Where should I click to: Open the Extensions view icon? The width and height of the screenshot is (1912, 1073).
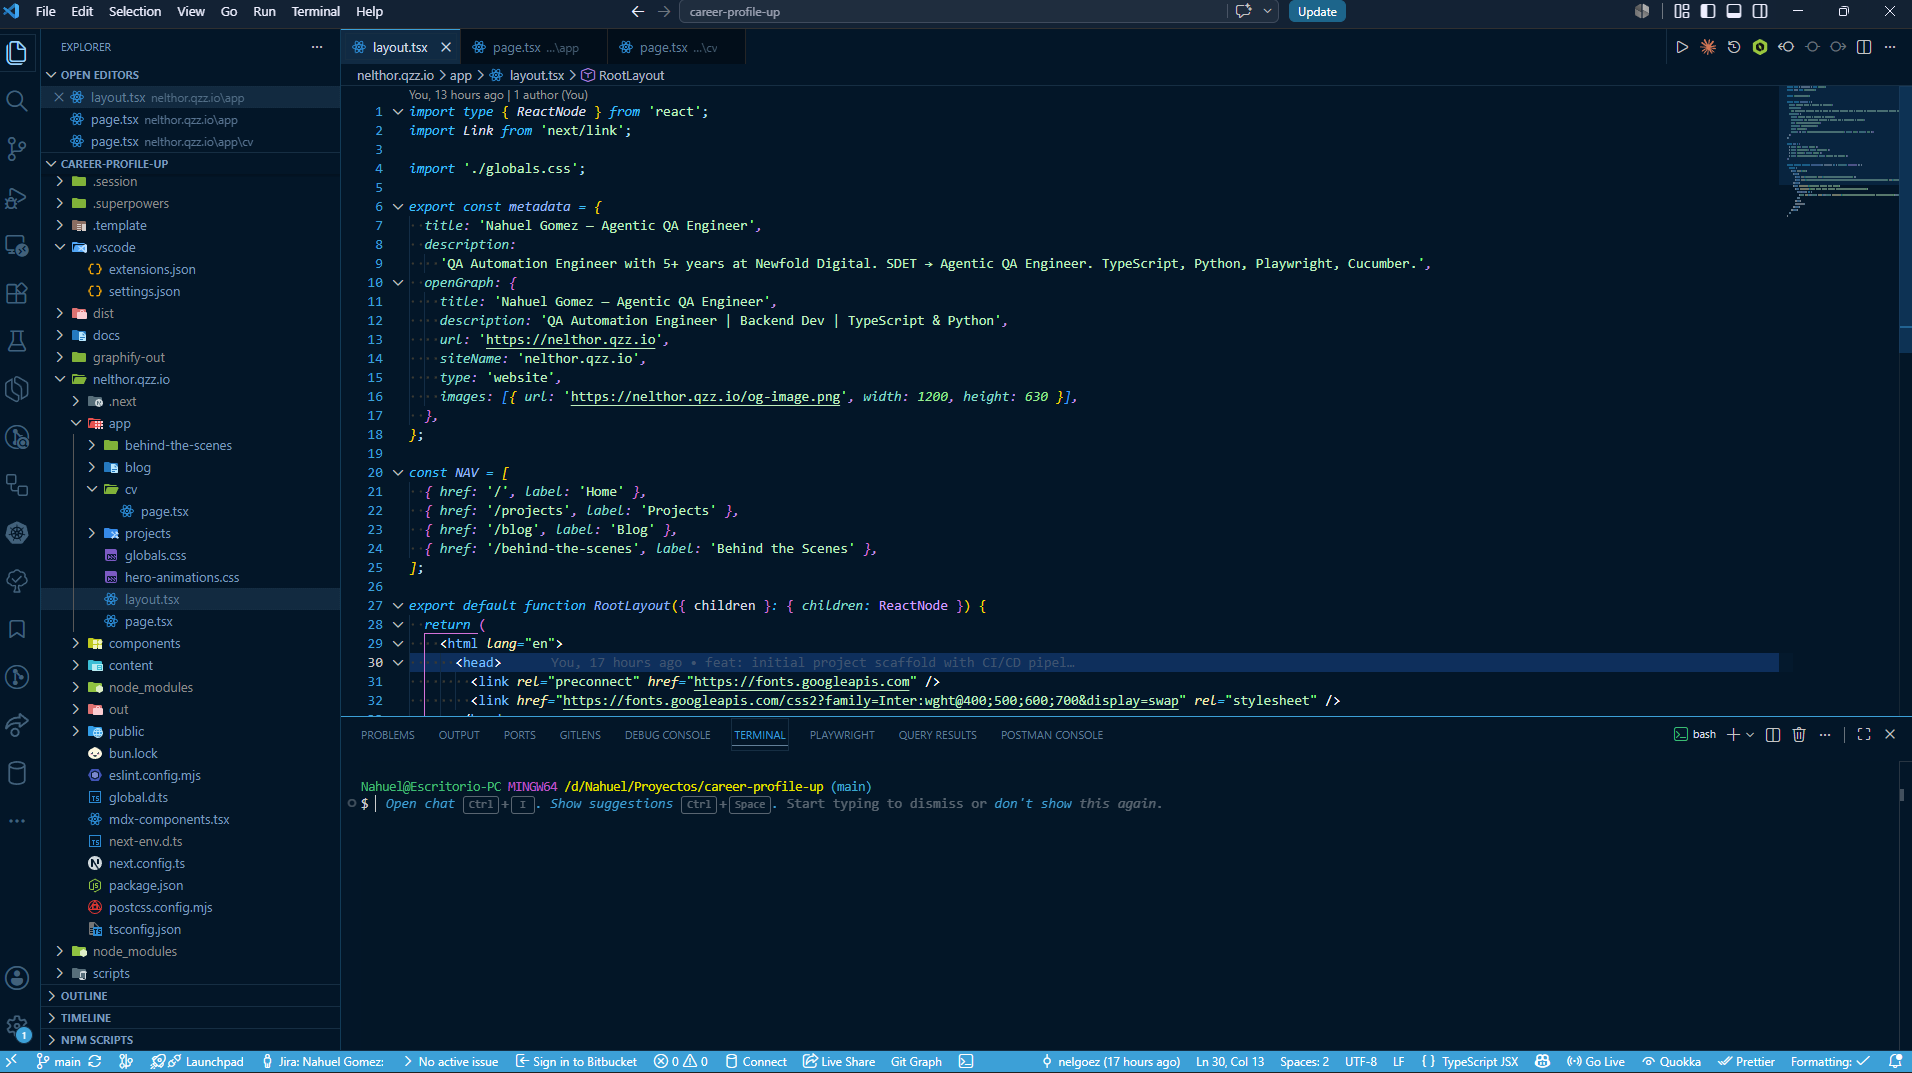tap(17, 293)
